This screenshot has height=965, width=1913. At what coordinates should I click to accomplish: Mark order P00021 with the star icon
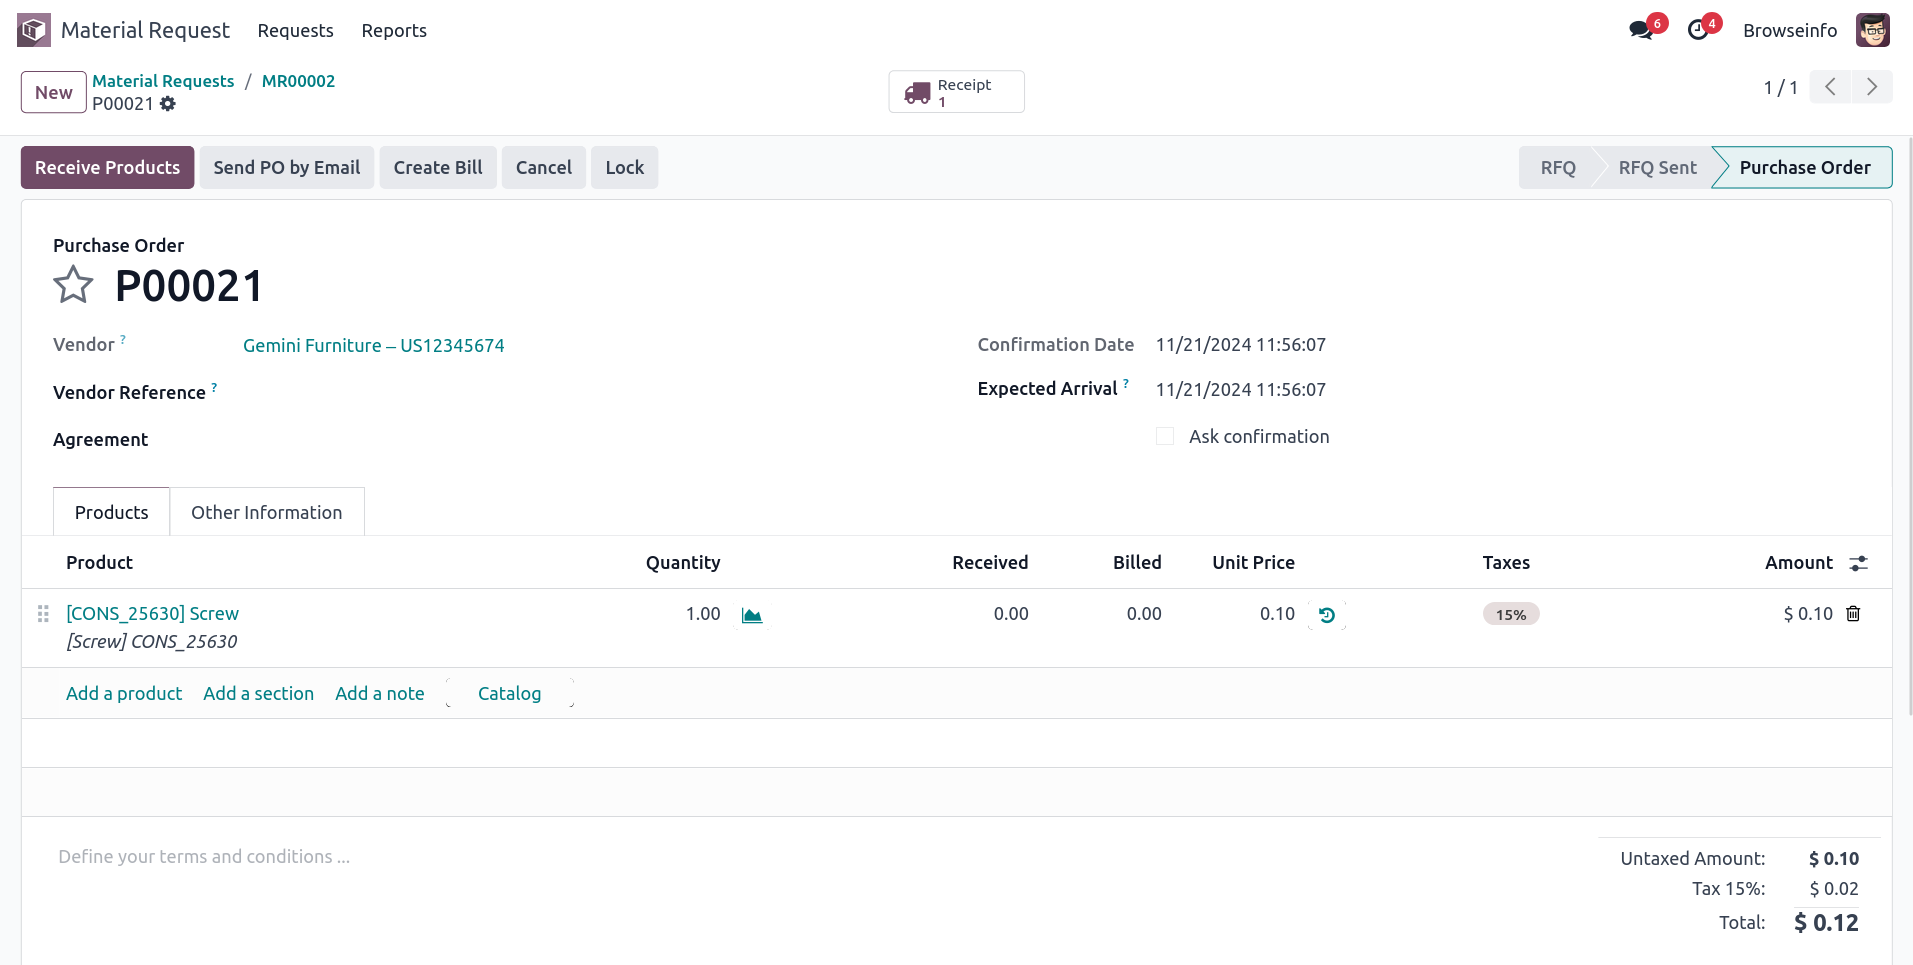(x=73, y=286)
